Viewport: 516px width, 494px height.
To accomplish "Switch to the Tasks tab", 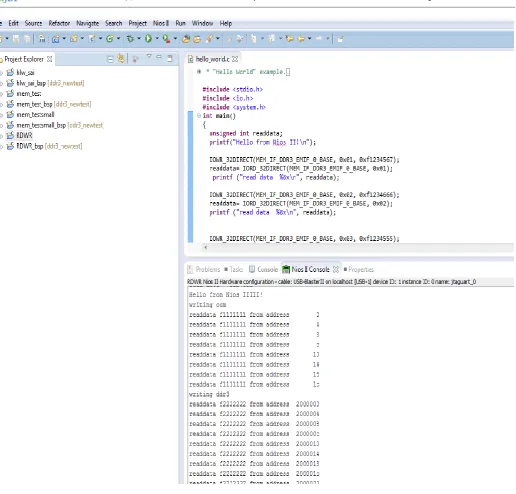I will 234,269.
